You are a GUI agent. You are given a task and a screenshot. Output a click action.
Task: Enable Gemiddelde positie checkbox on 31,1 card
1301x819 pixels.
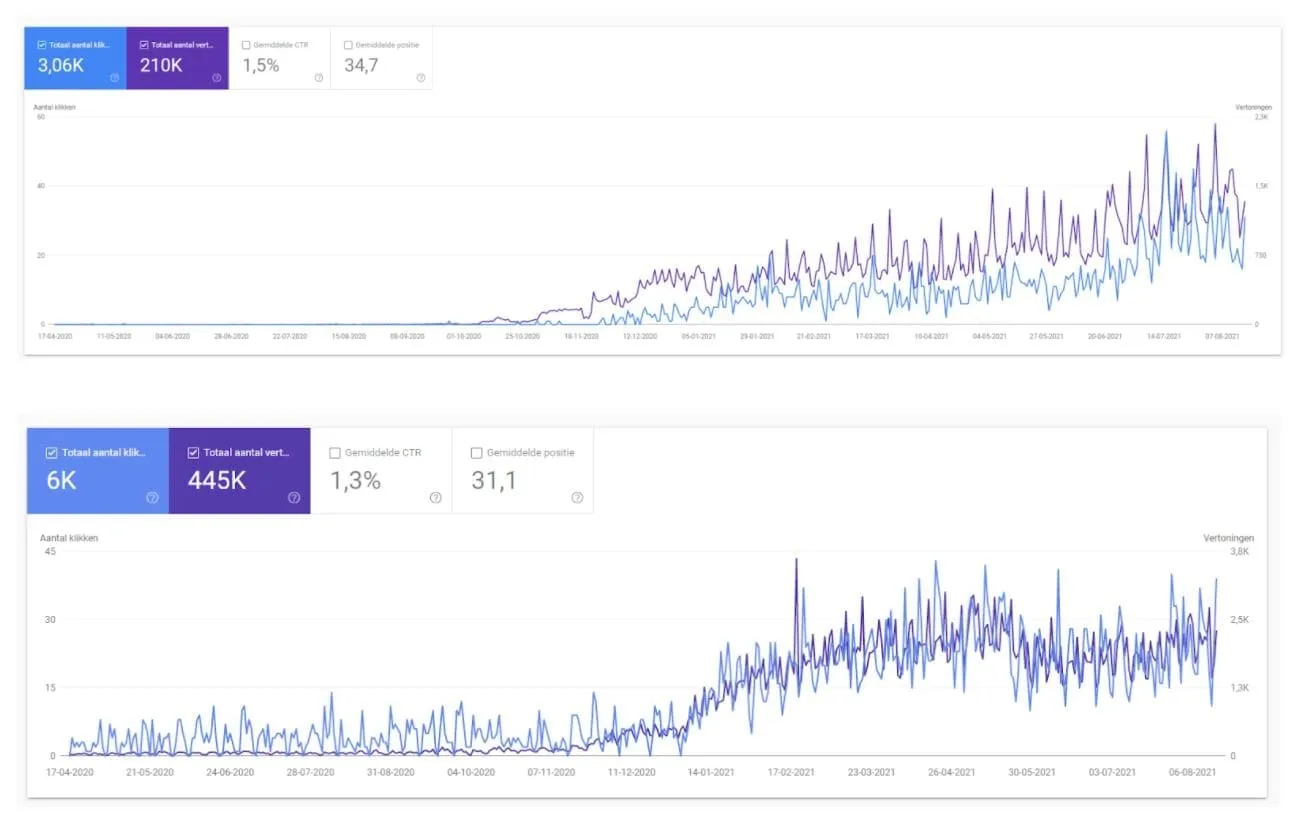tap(477, 453)
